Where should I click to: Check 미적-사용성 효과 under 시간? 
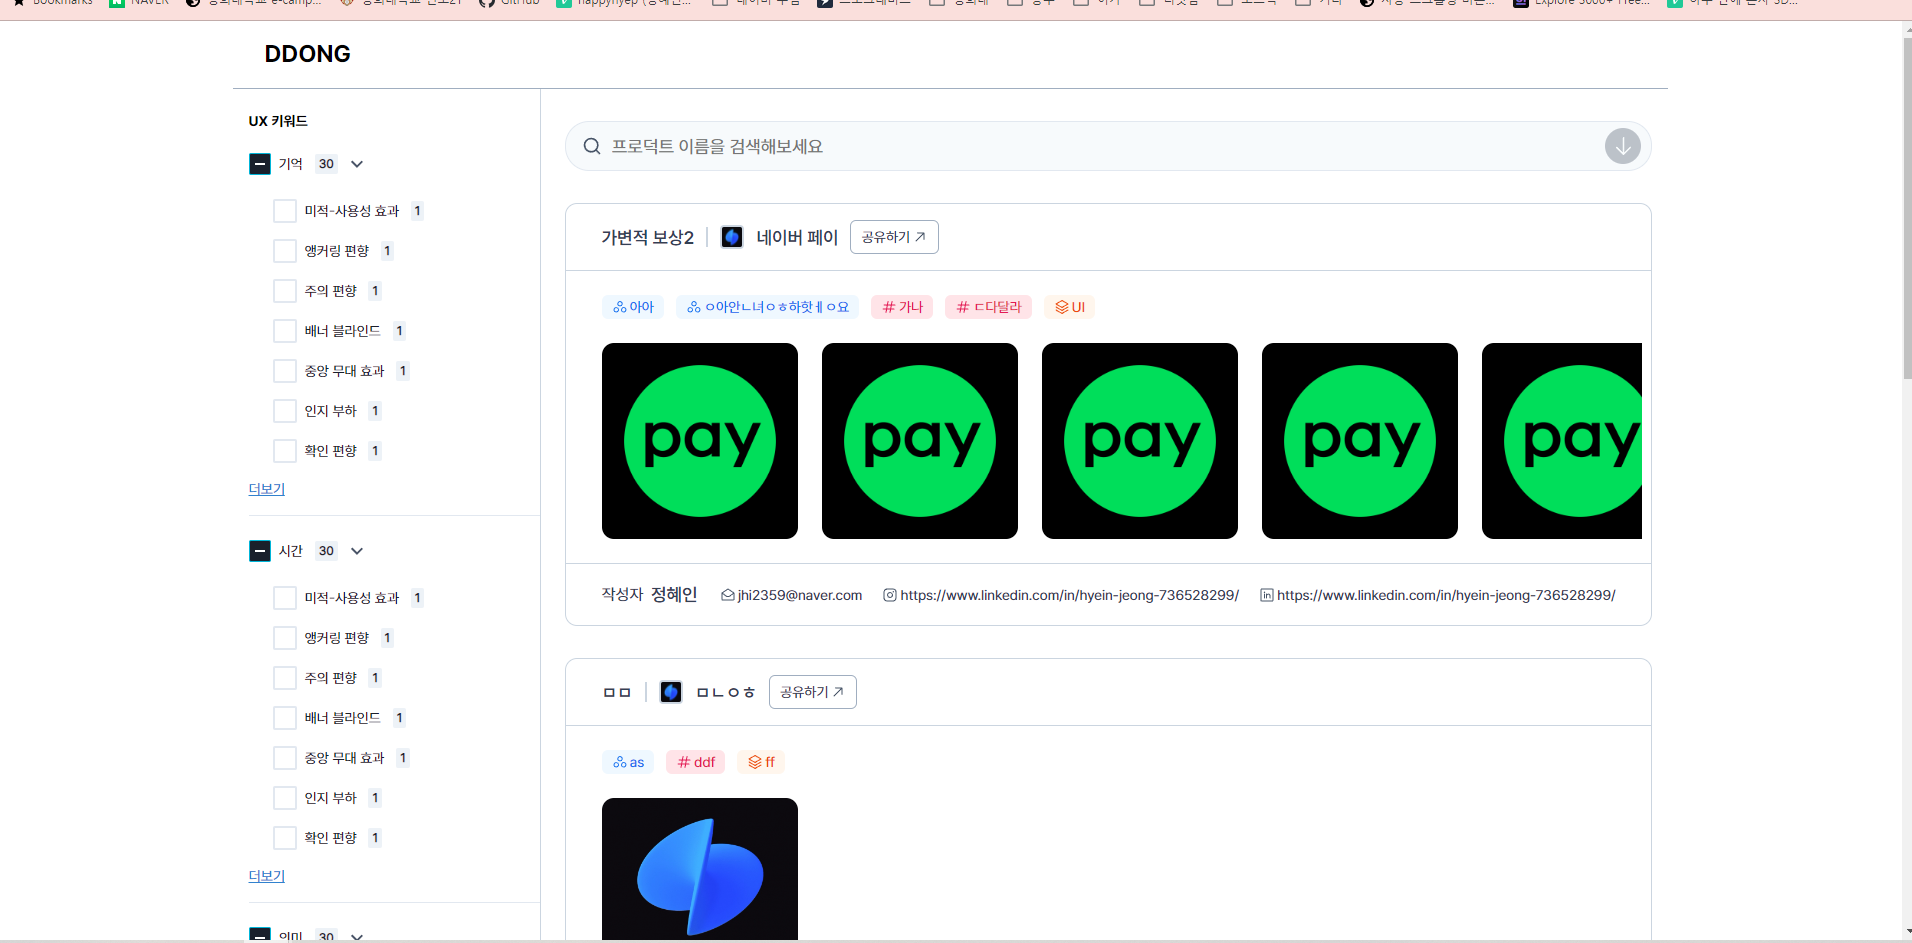(x=285, y=598)
